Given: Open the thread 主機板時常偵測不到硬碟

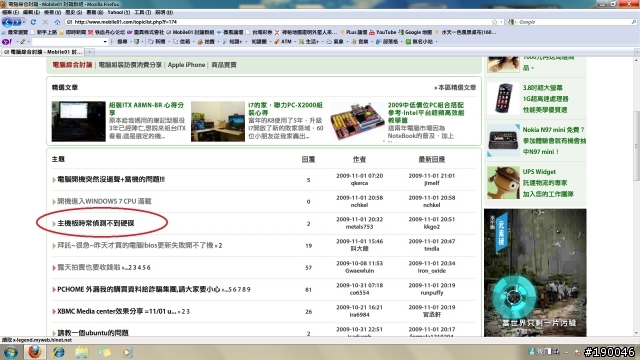Looking at the screenshot, I should (96, 223).
